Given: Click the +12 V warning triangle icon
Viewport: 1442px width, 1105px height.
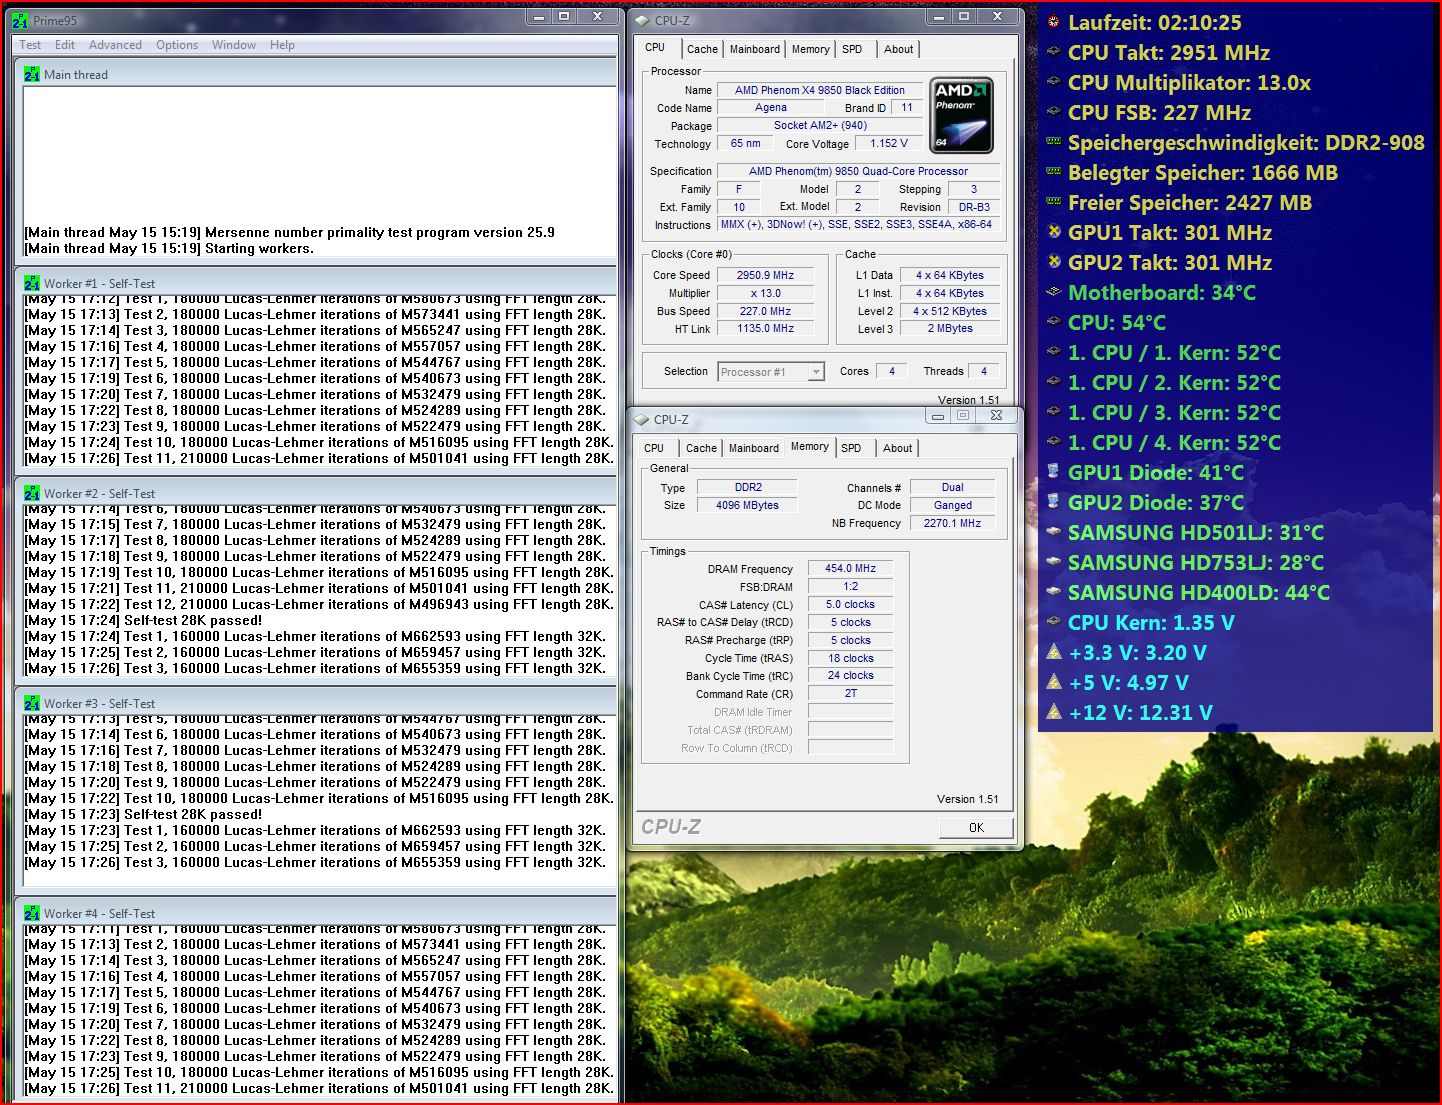Looking at the screenshot, I should (1053, 712).
